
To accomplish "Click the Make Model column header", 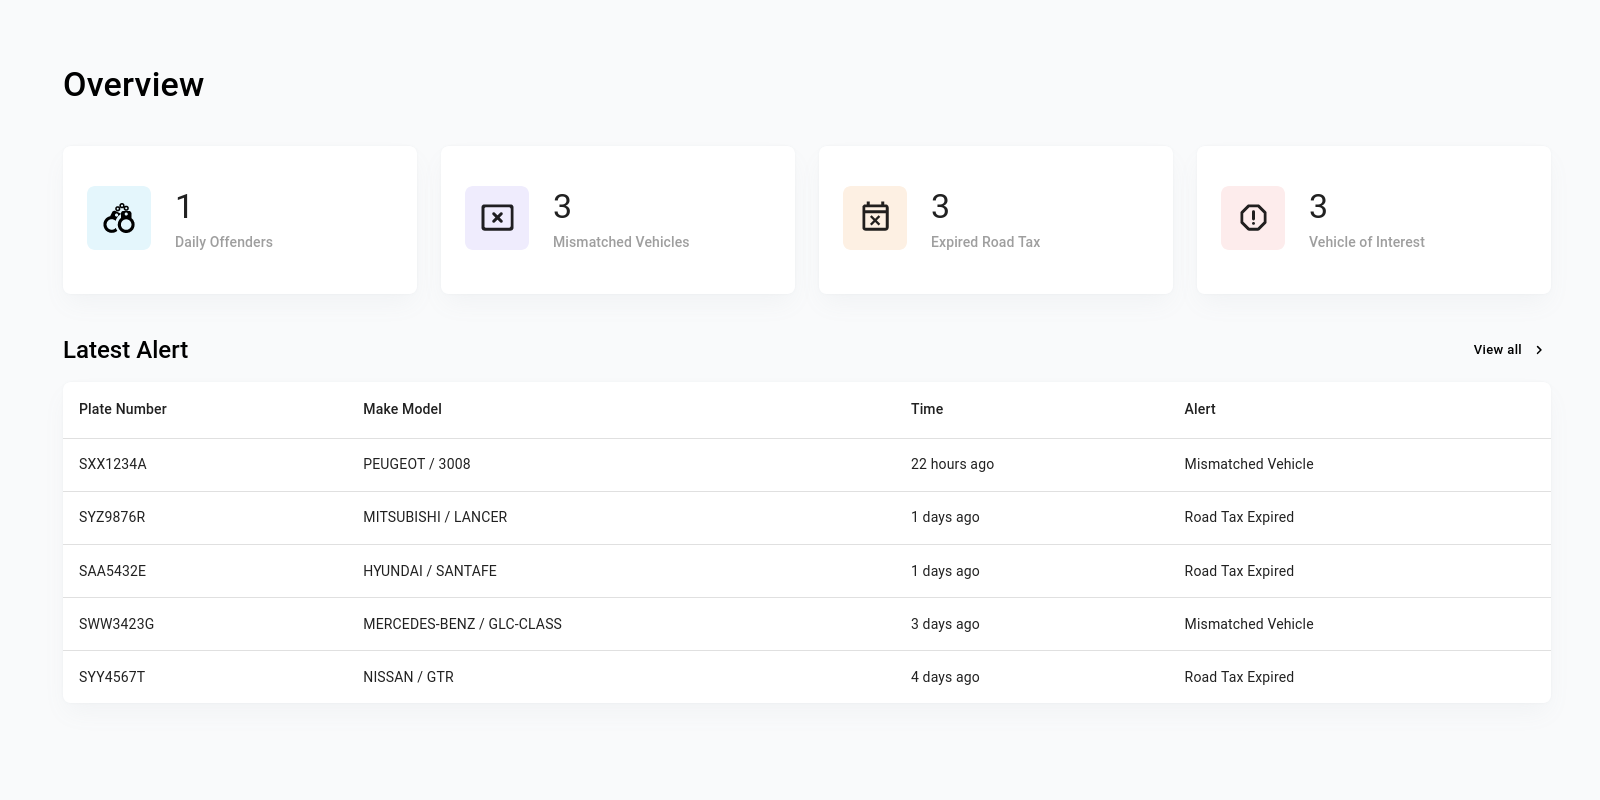I will click(402, 409).
